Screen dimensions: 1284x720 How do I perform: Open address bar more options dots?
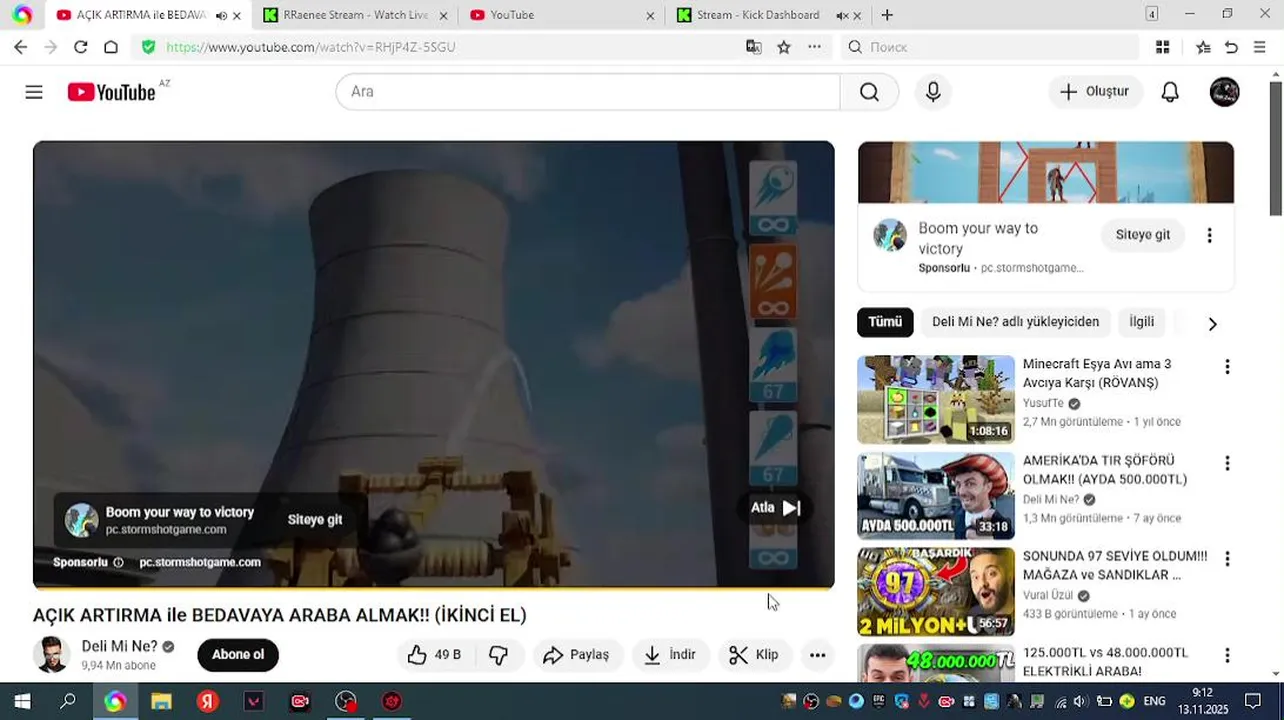[814, 47]
